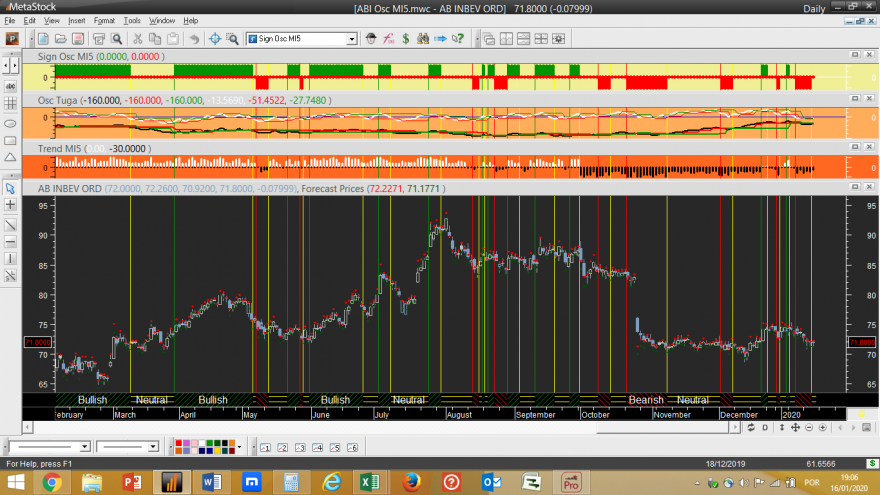This screenshot has height=495, width=880.
Task: Open the File menu
Action: (x=10, y=21)
